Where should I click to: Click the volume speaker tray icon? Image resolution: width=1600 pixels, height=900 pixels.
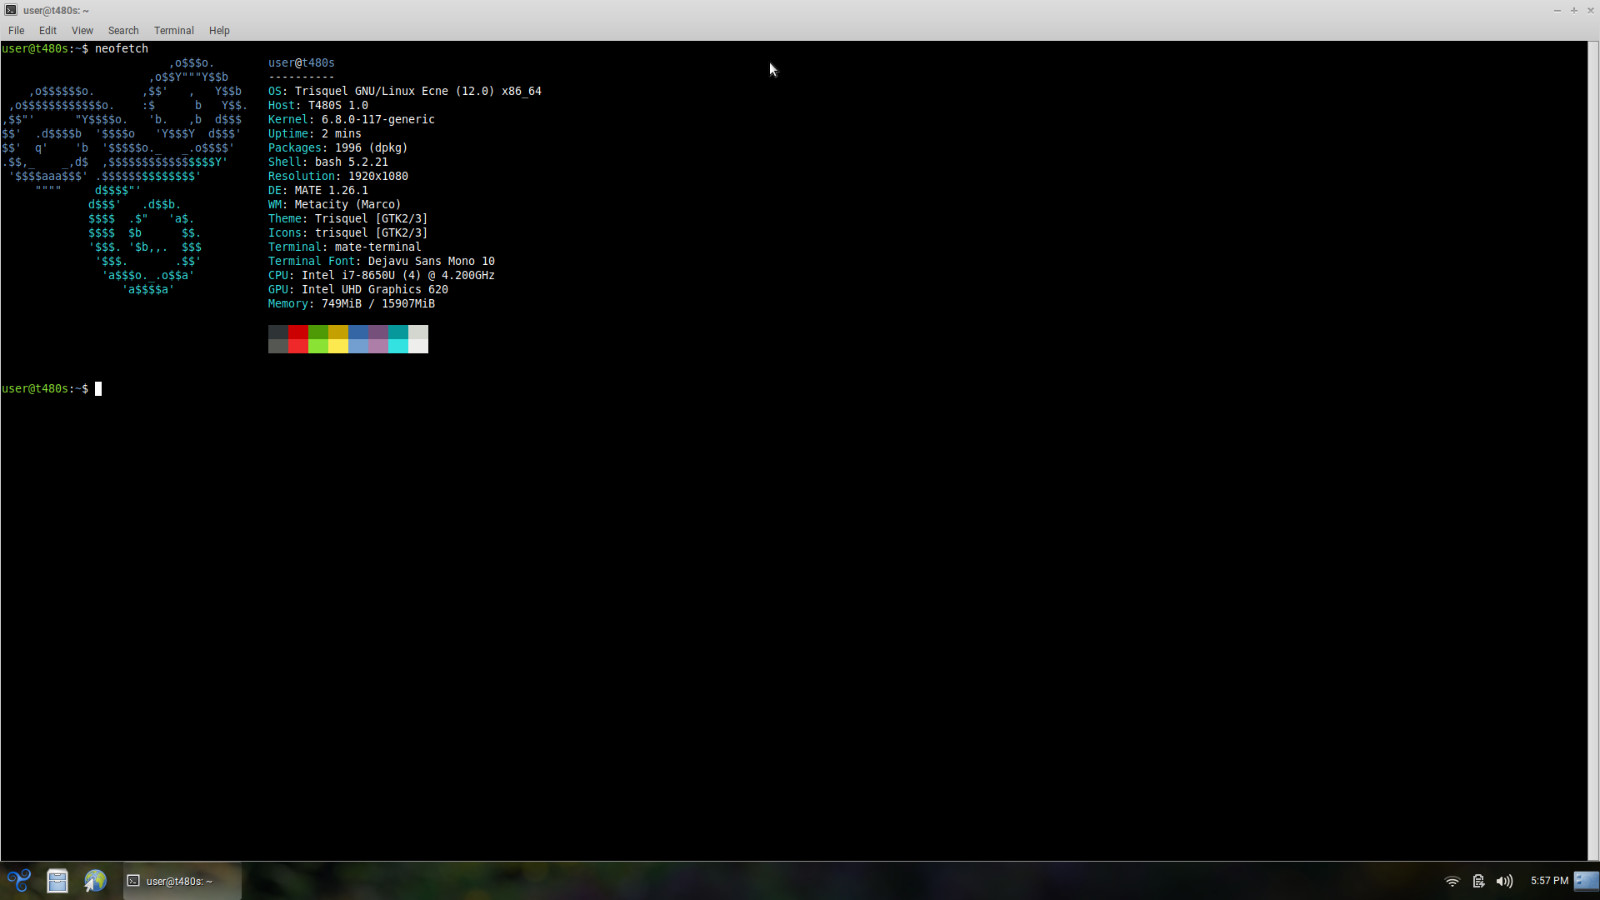pos(1504,881)
